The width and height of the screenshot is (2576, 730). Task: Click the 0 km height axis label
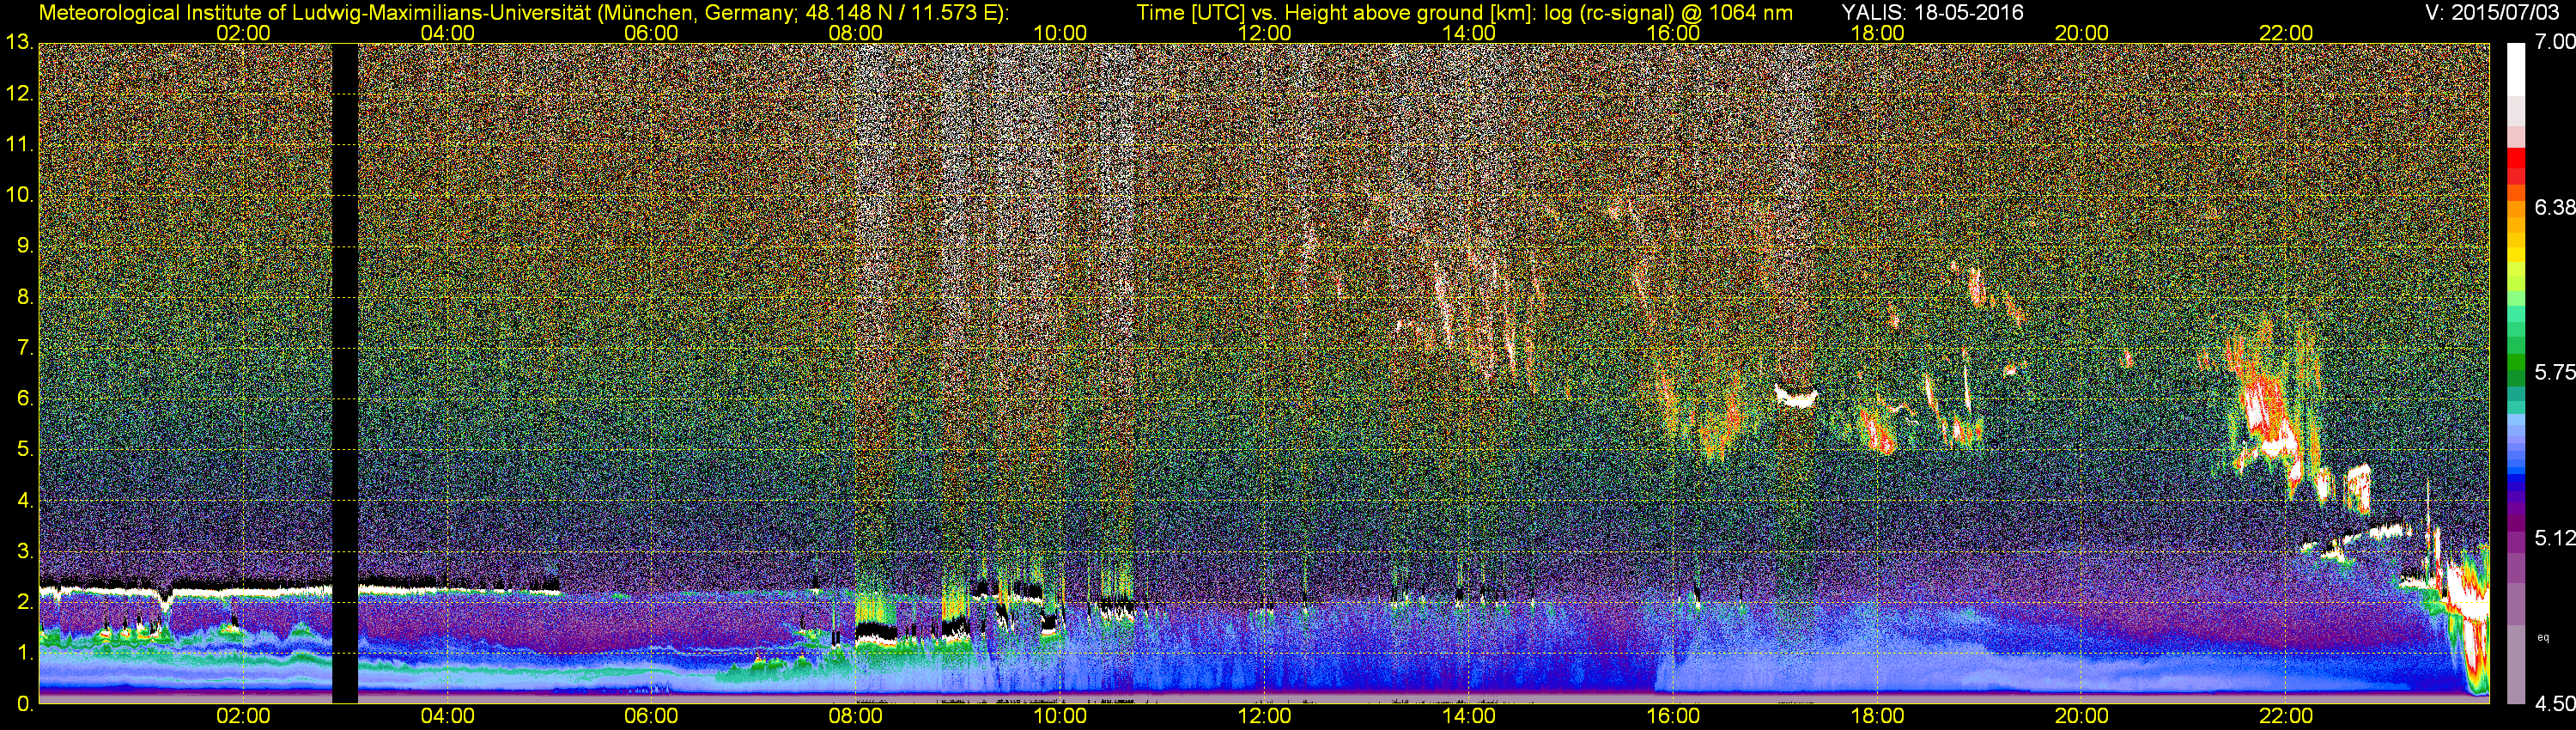25,703
